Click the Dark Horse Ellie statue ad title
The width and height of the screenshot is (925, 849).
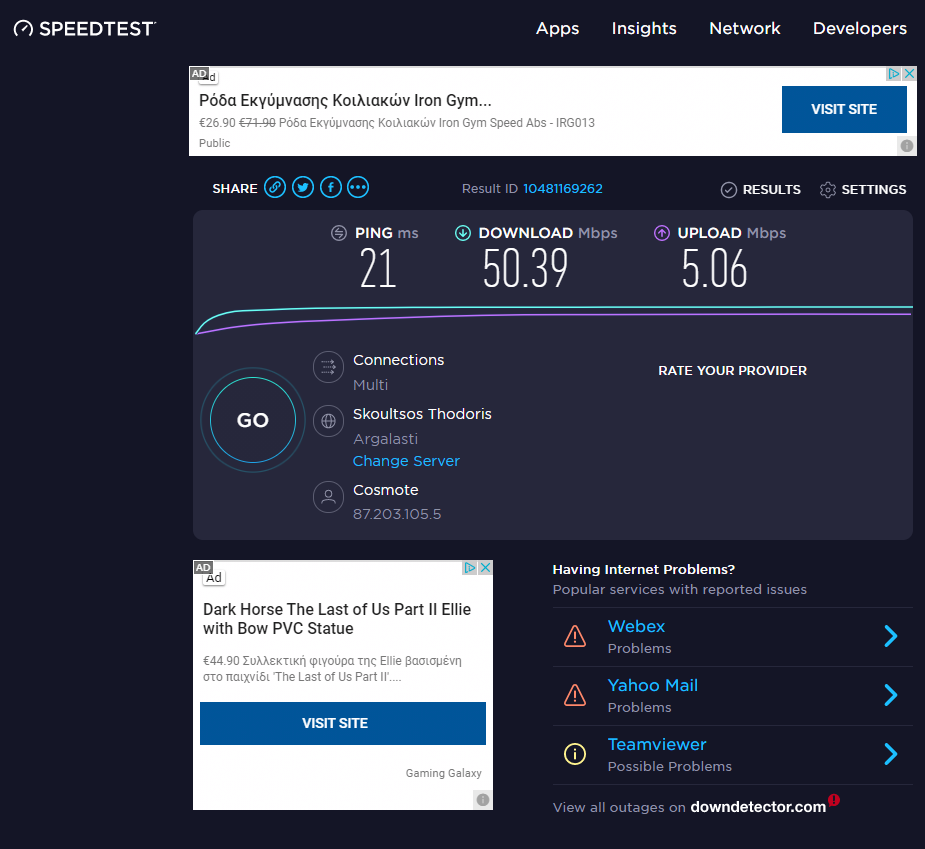337,619
